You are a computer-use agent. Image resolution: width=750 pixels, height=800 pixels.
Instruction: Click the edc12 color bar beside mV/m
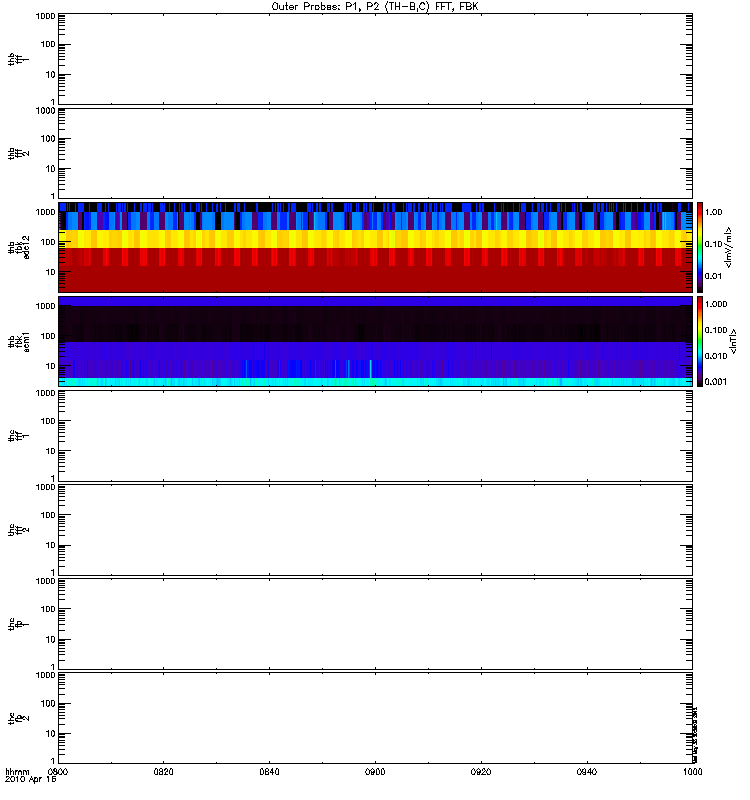700,247
